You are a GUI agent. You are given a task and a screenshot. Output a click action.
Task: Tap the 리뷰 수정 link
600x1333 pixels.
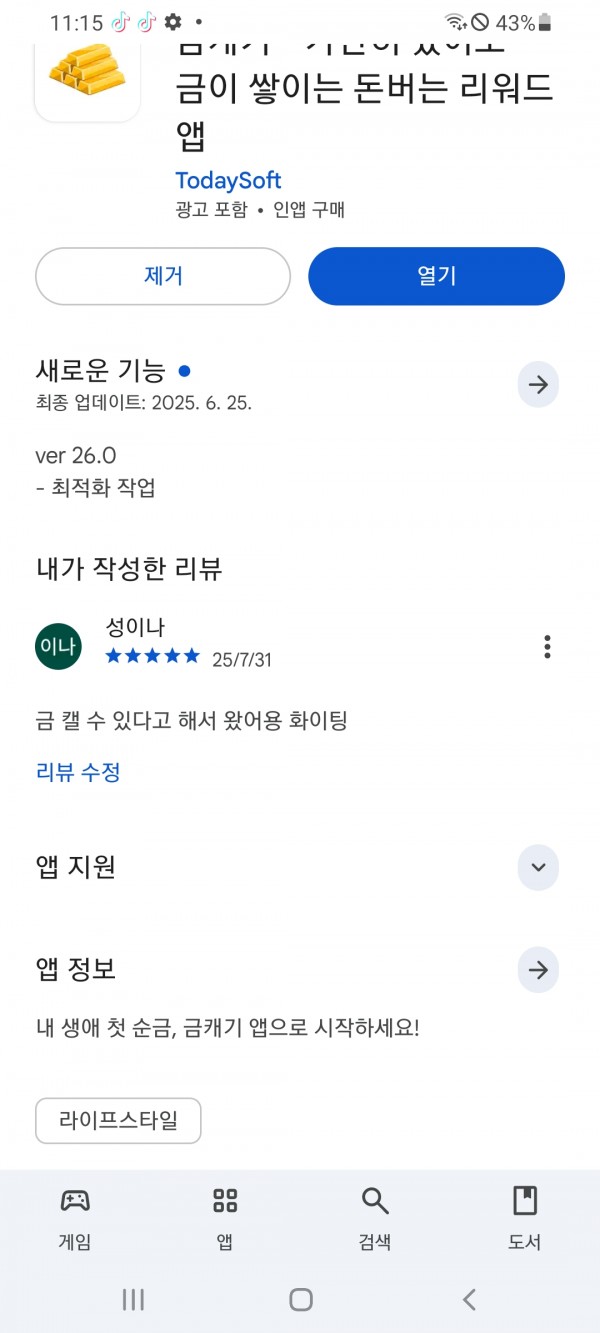click(78, 772)
